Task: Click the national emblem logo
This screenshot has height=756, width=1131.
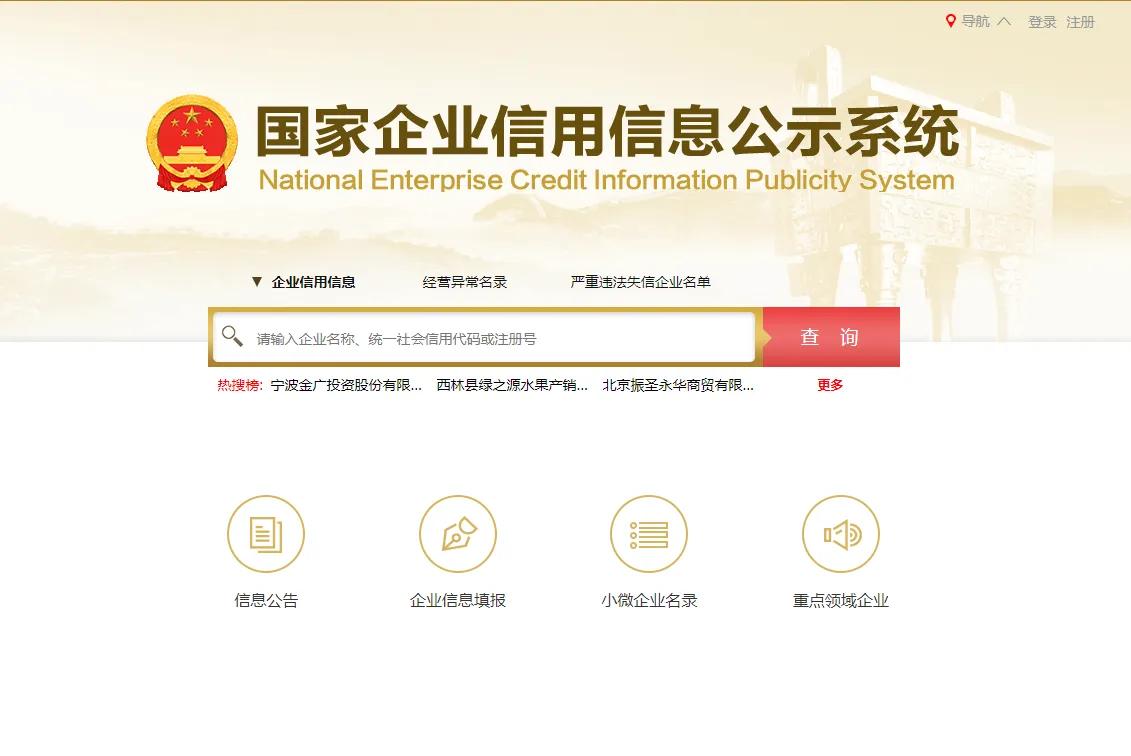Action: (x=192, y=143)
